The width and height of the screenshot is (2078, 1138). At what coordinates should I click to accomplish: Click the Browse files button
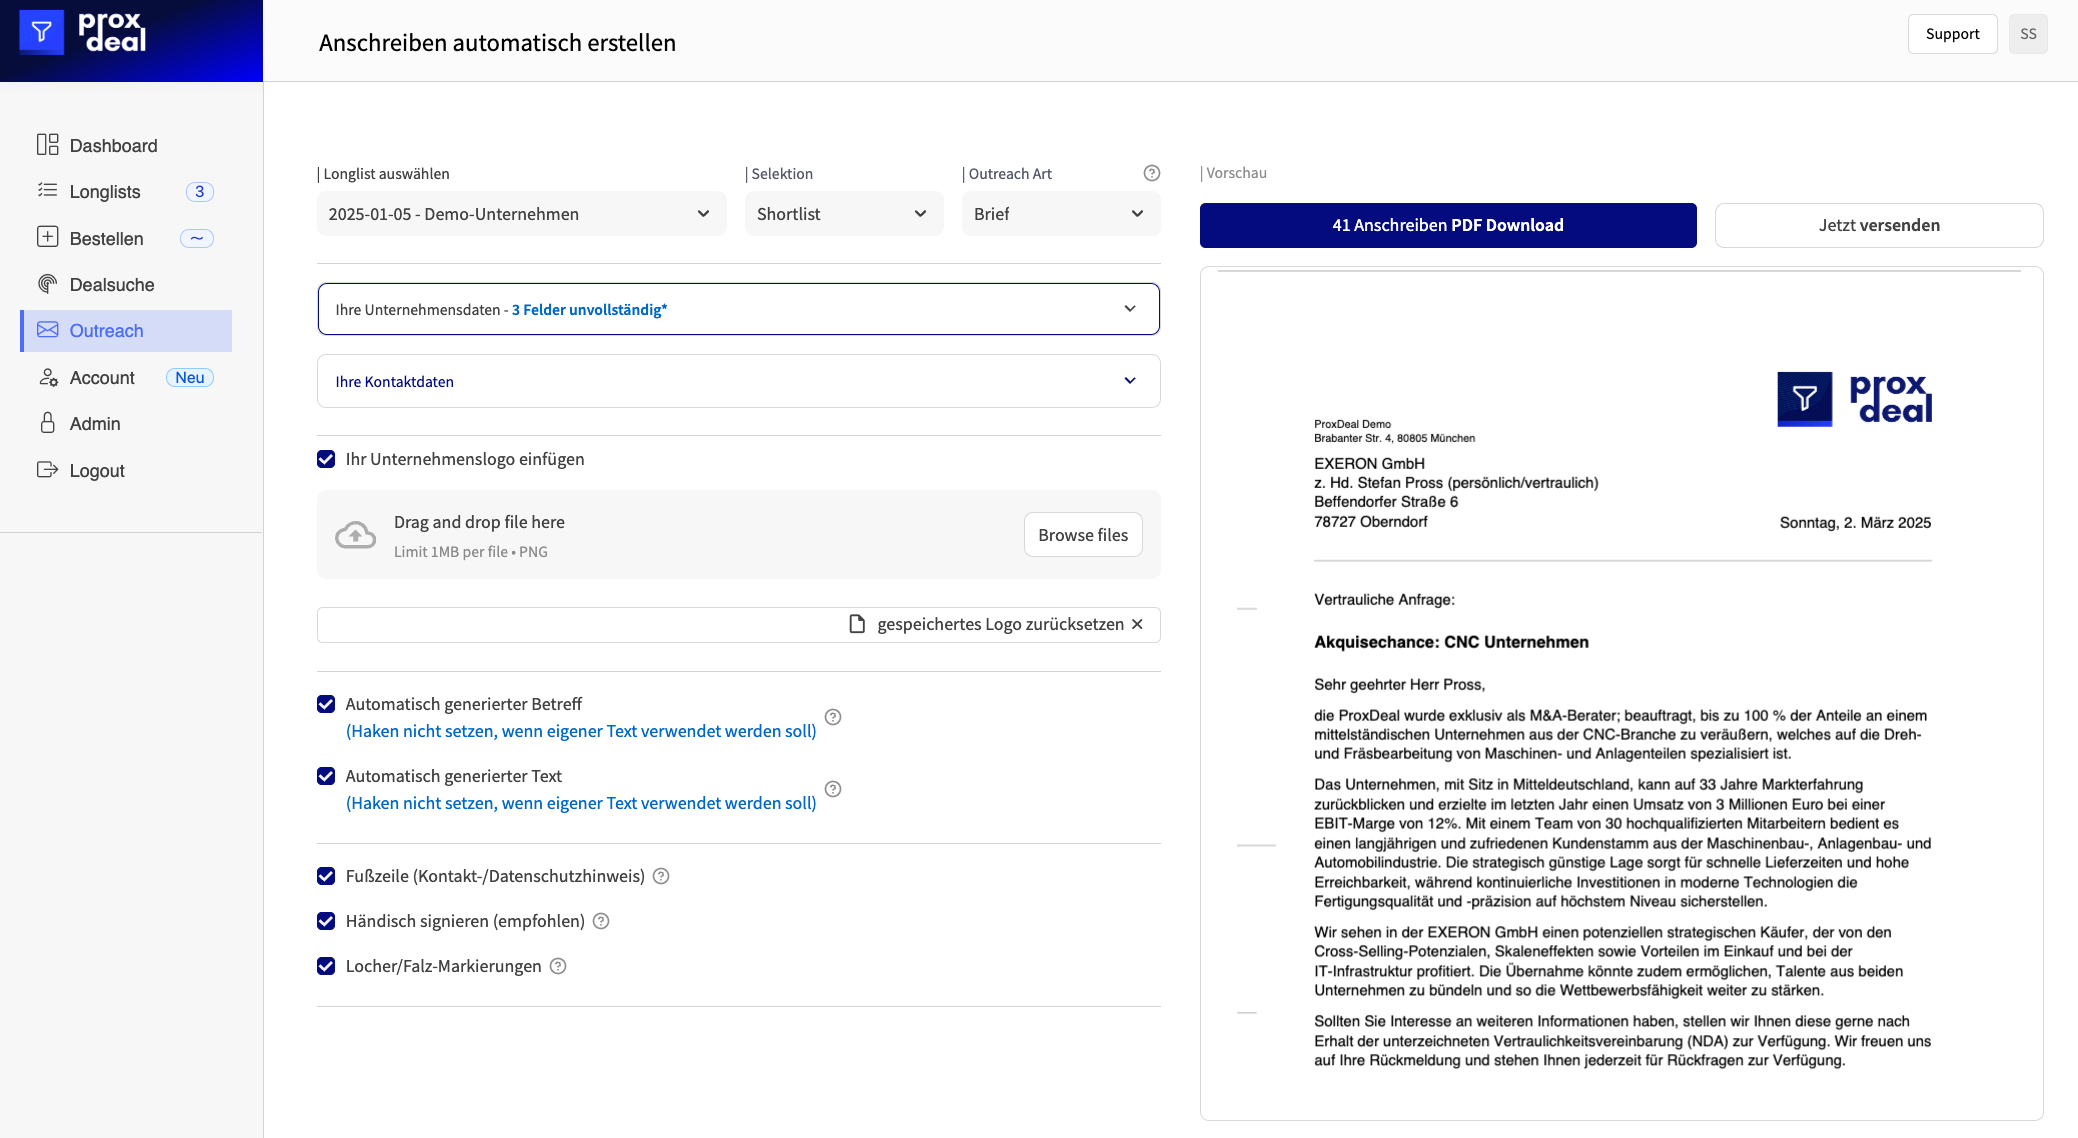click(1082, 535)
